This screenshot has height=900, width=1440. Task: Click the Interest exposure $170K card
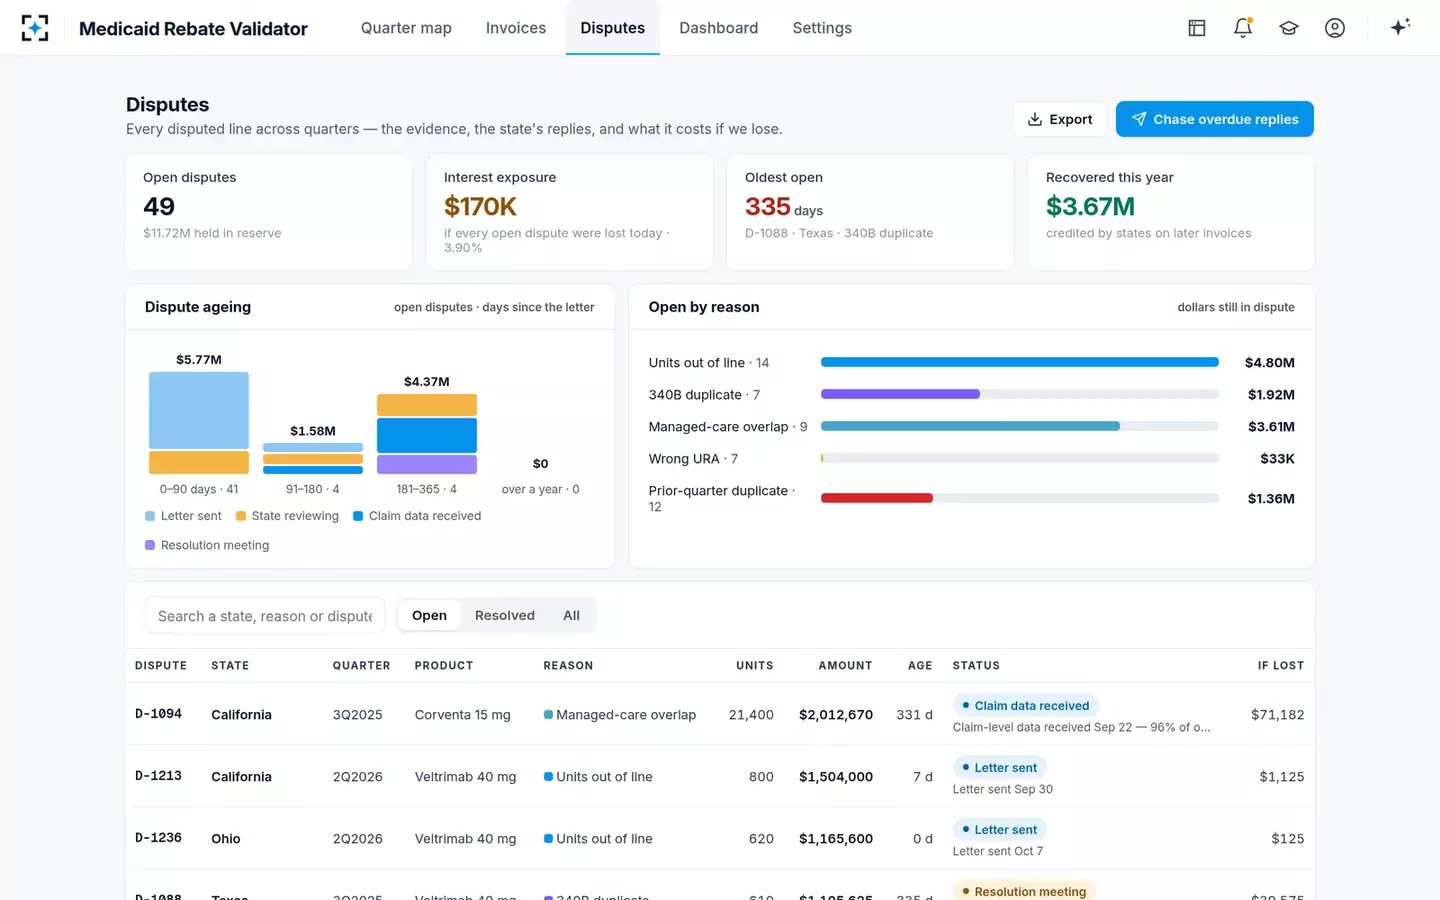point(570,212)
